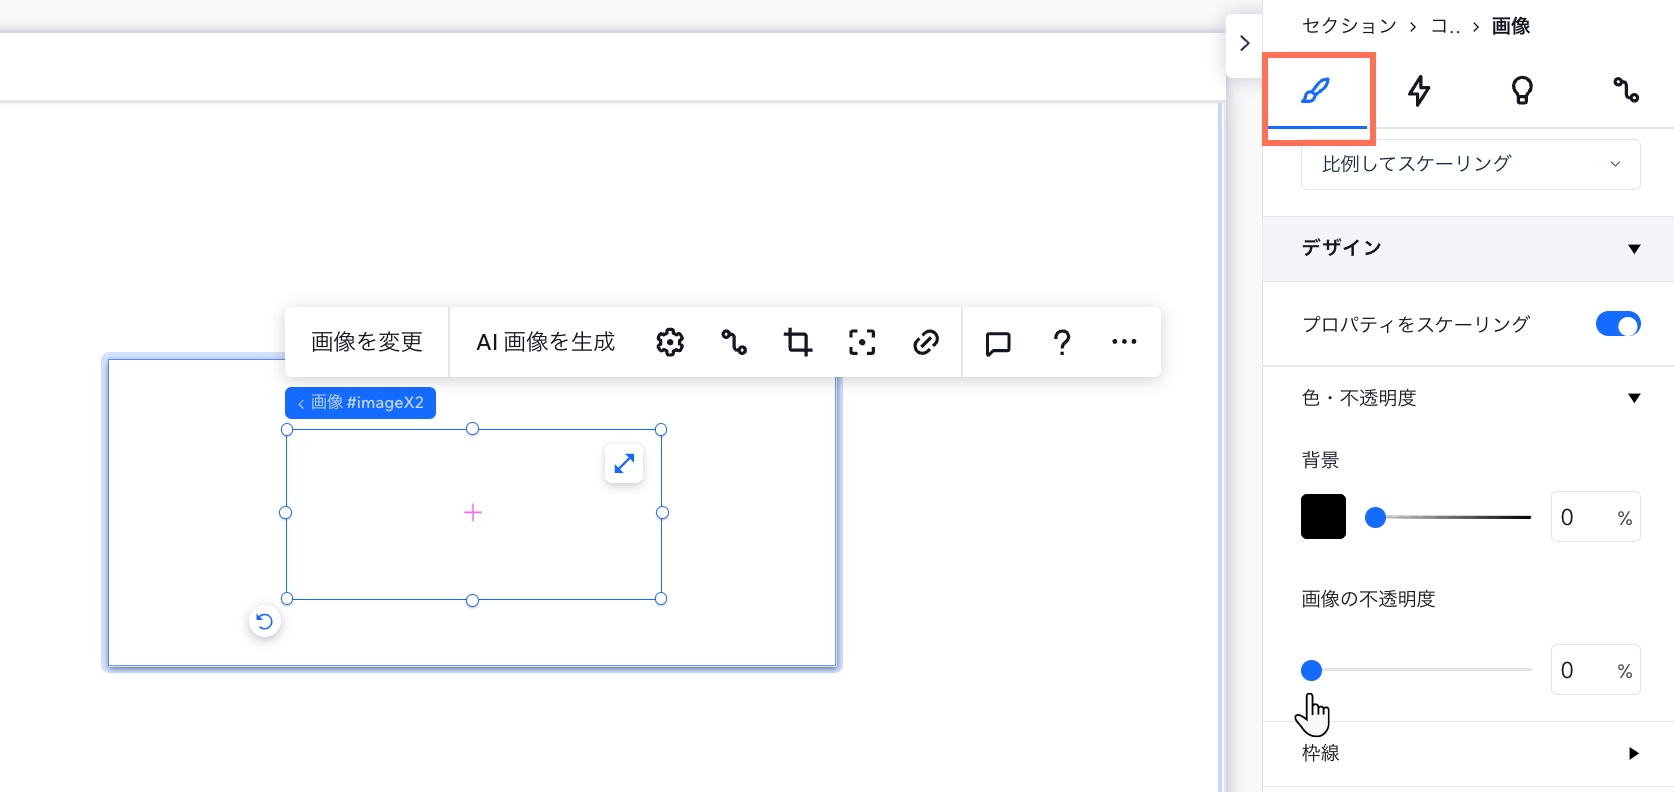Image resolution: width=1674 pixels, height=792 pixels.
Task: Click the link icon in floating toolbar
Action: [x=926, y=342]
